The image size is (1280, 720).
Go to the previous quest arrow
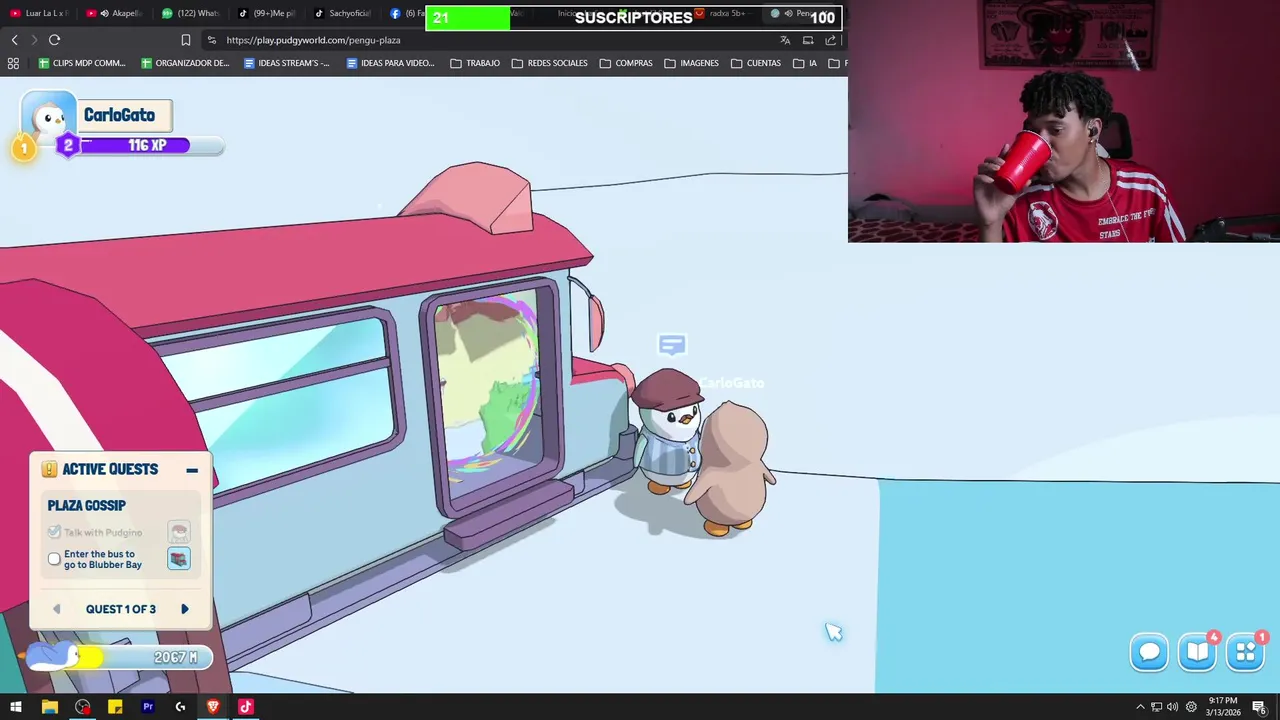(56, 609)
